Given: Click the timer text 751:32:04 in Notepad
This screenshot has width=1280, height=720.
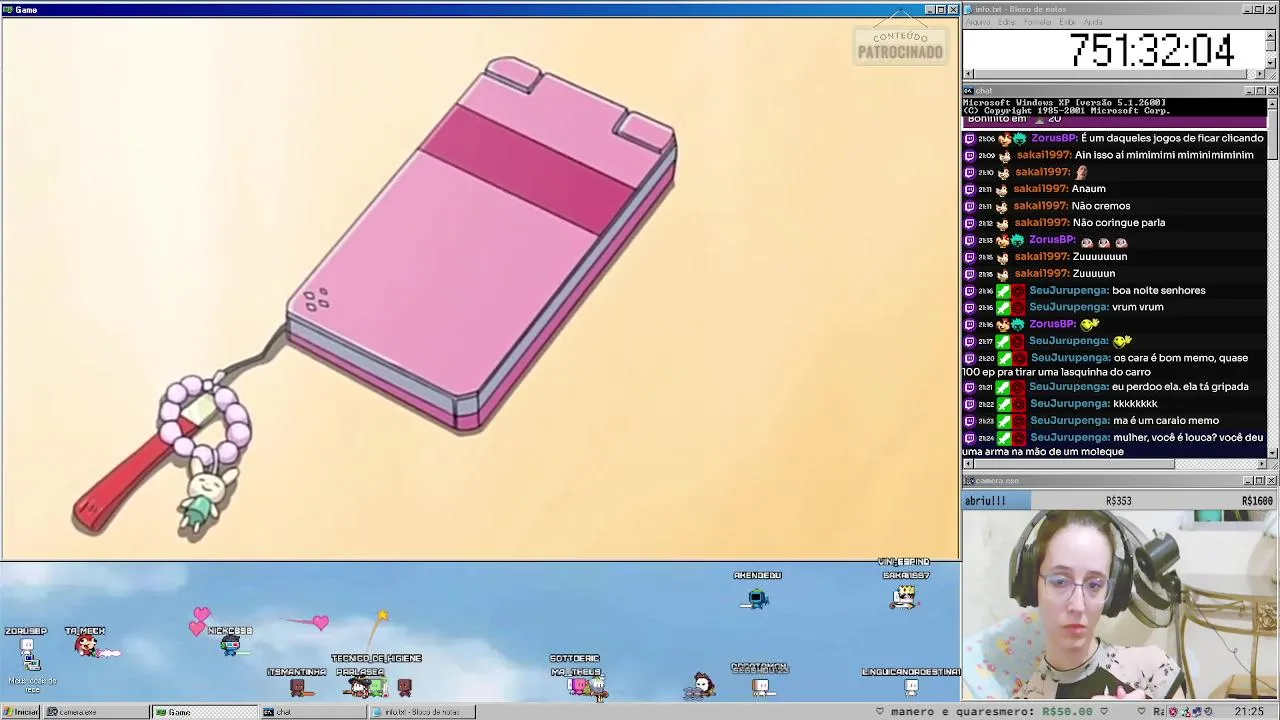Looking at the screenshot, I should [x=1152, y=49].
